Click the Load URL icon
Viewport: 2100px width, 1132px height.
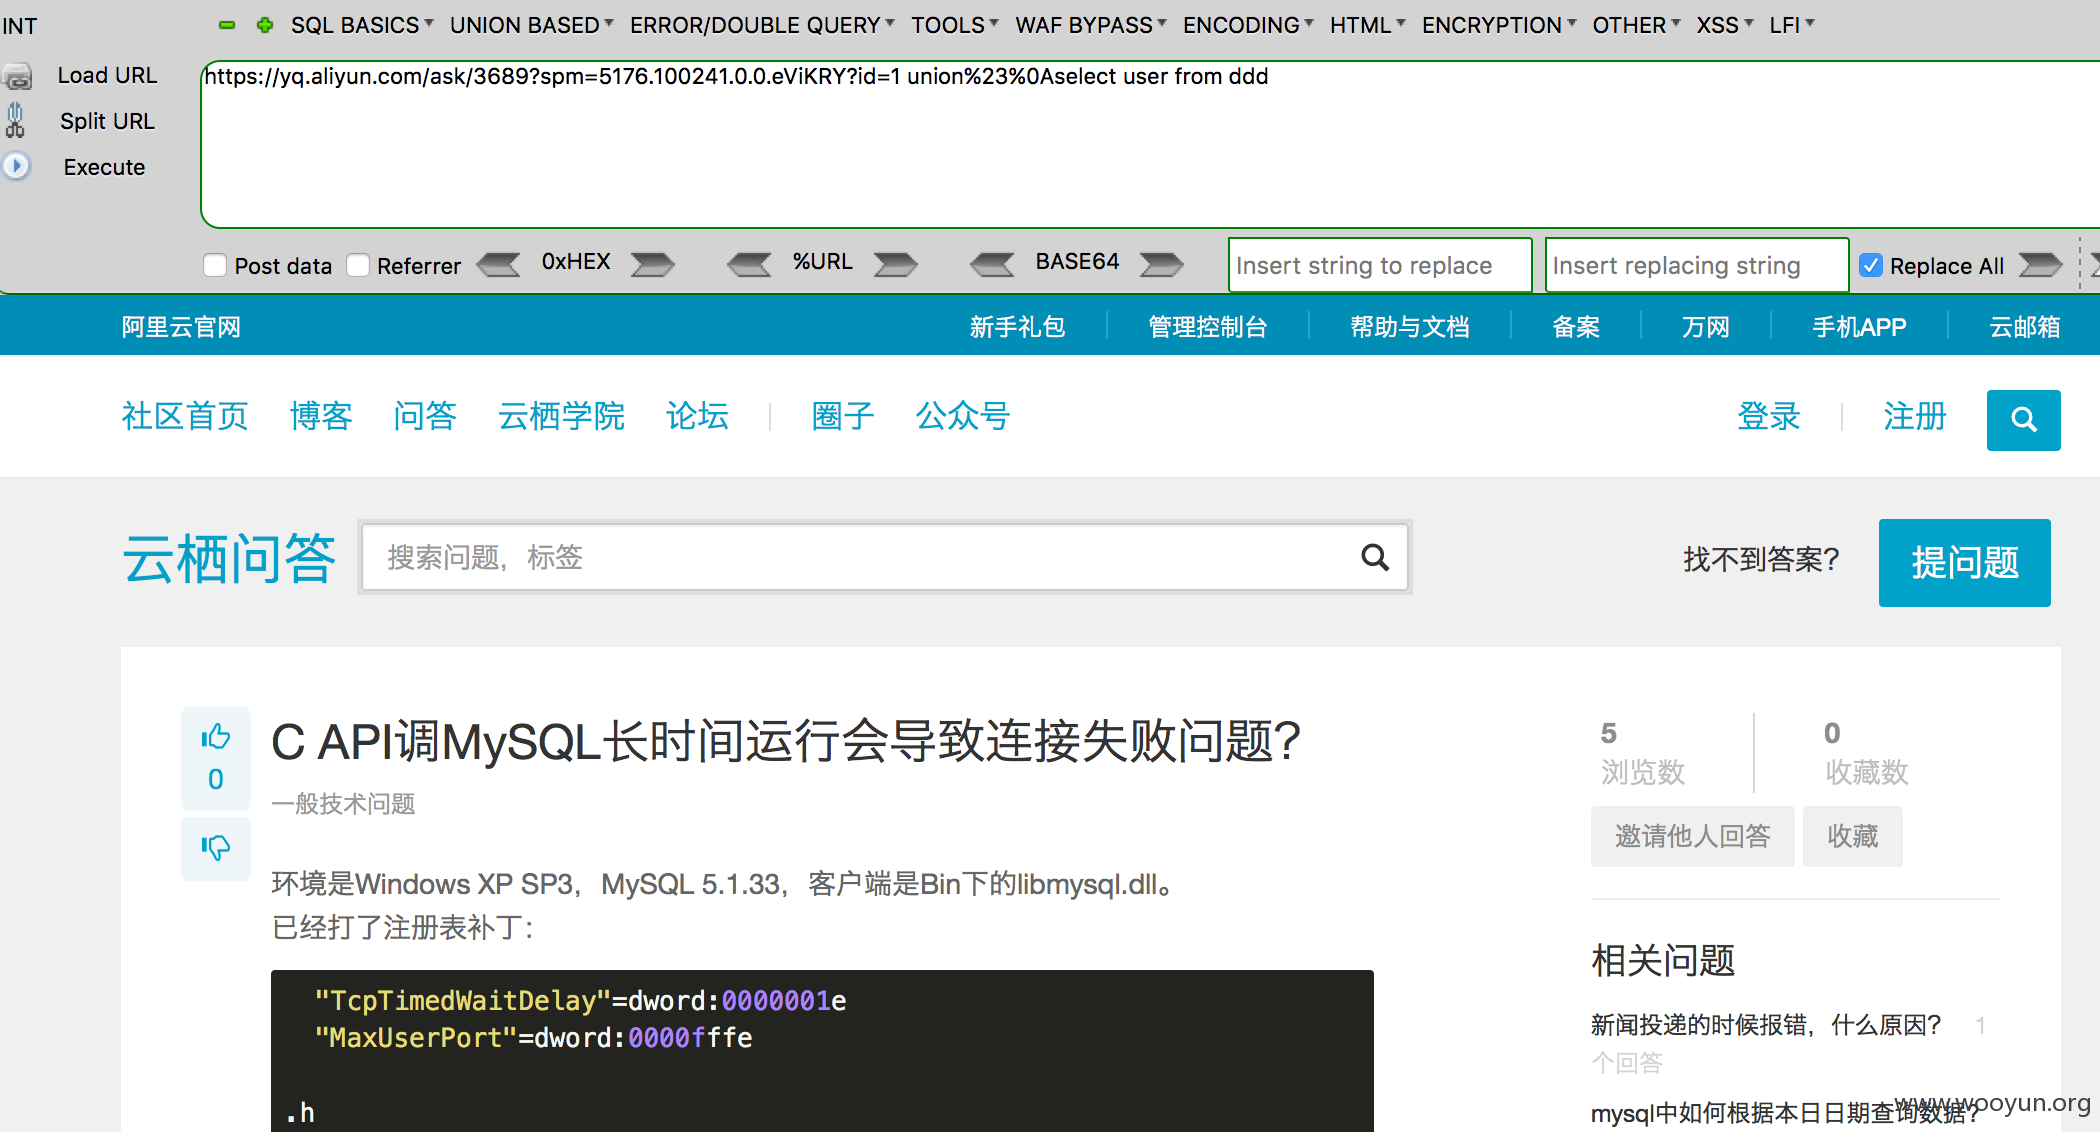point(17,76)
